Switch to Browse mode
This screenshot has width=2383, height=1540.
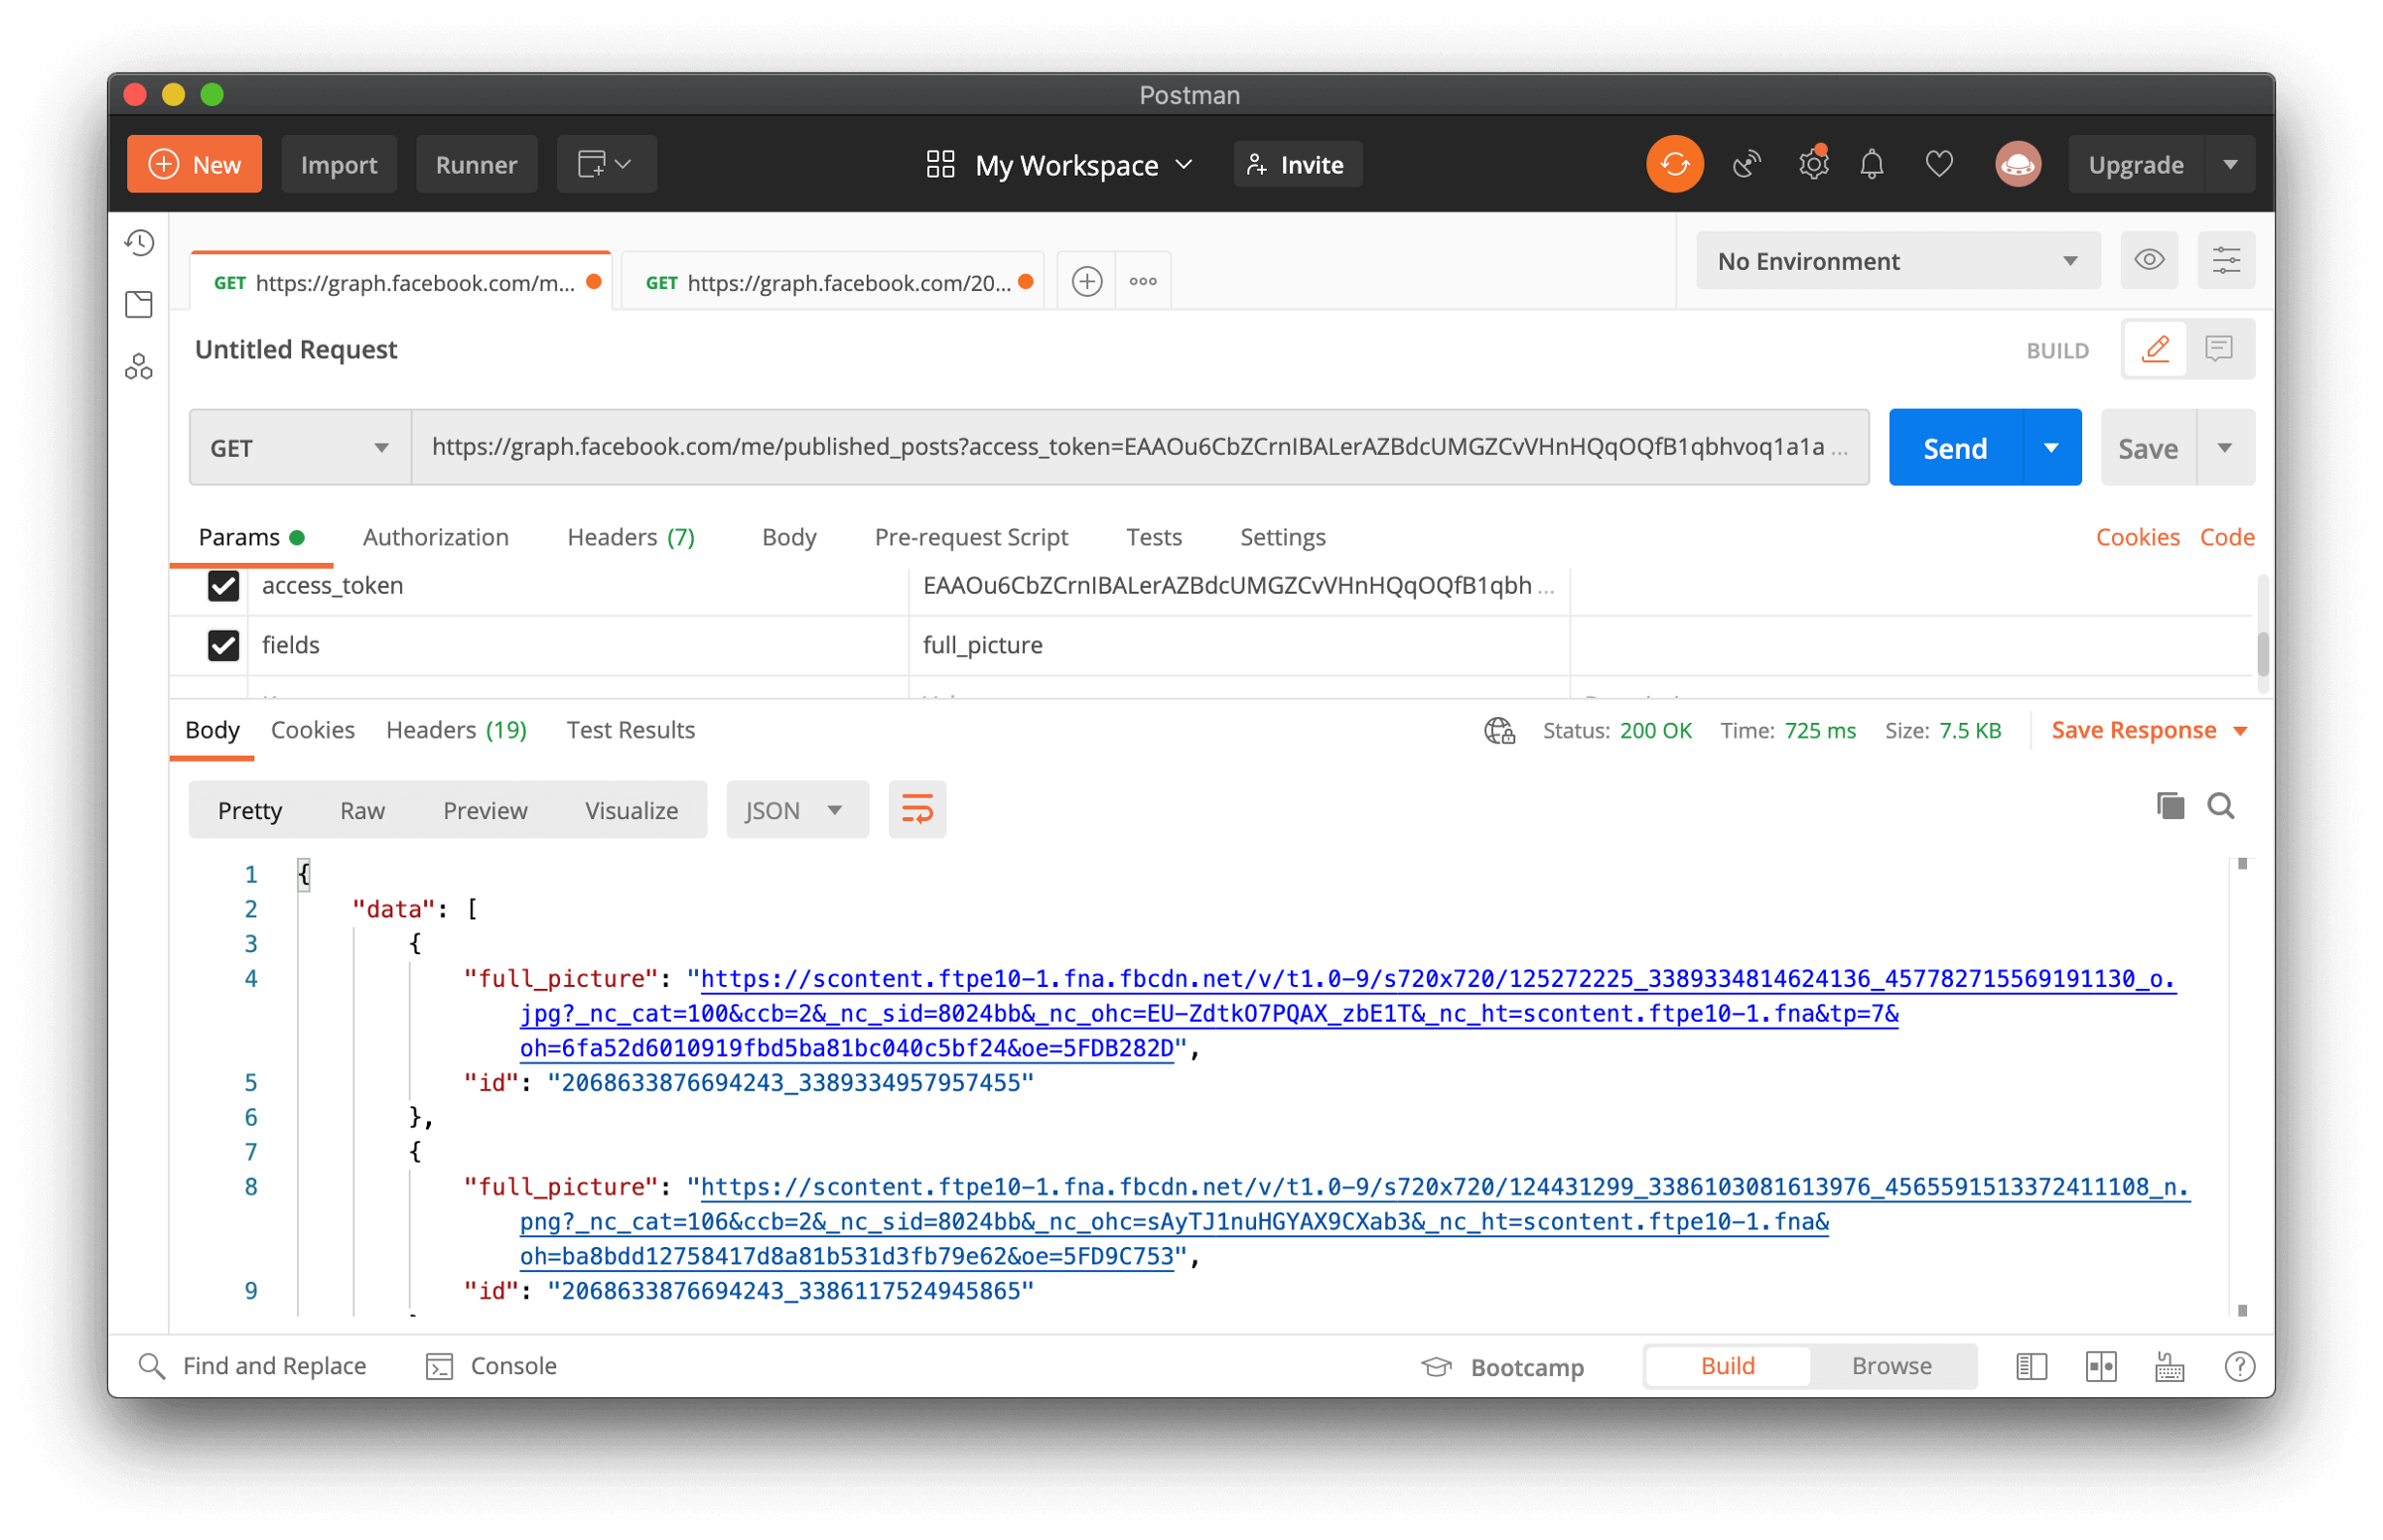pos(1891,1366)
